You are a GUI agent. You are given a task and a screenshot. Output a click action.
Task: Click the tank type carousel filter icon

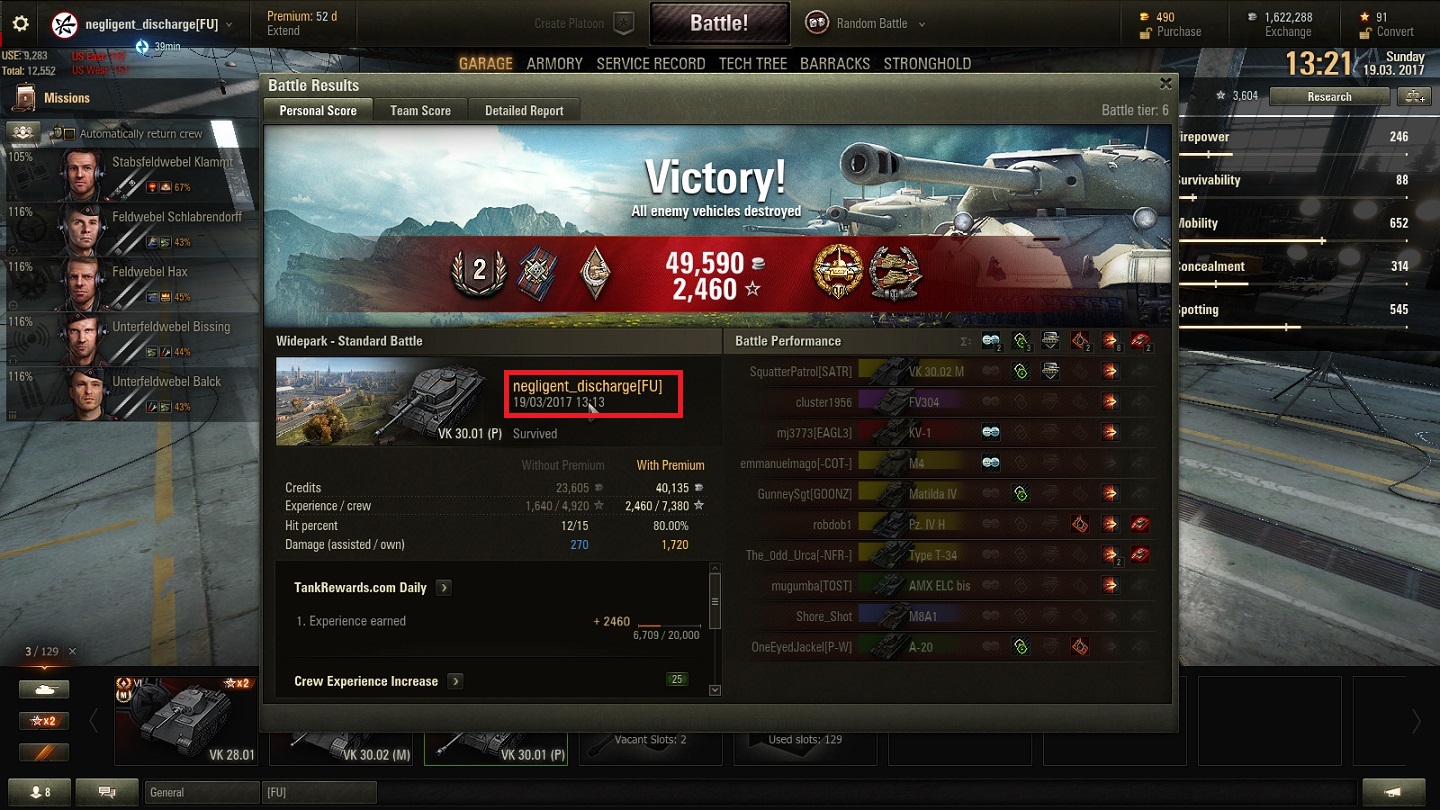tap(44, 690)
